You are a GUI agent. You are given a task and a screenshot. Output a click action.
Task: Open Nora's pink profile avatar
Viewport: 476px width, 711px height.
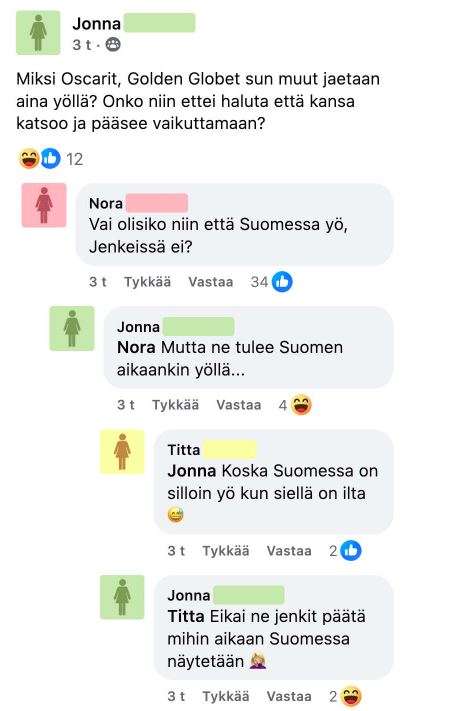44,205
